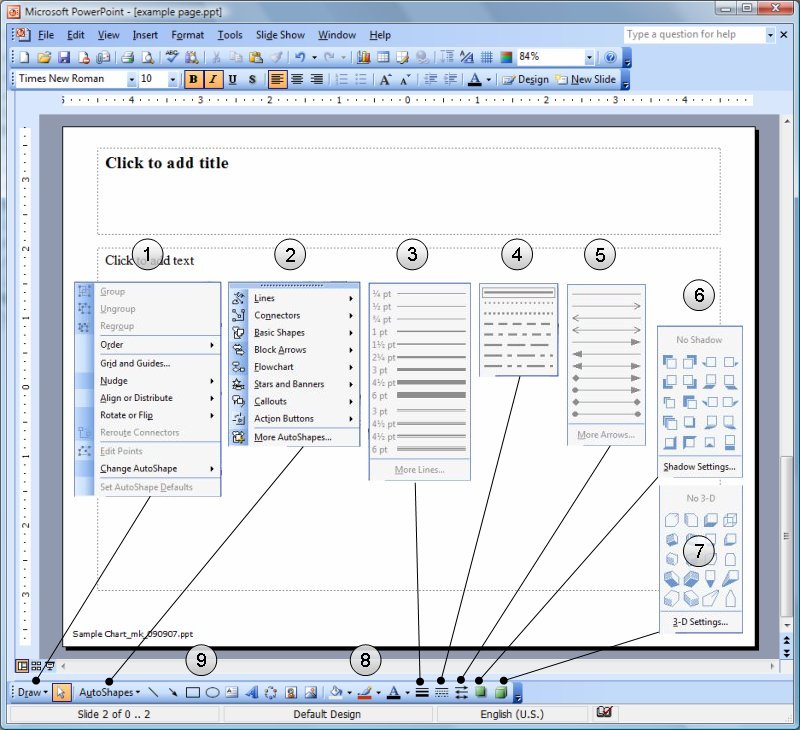Click the 'Type a question for help' box
800x730 pixels.
pyautogui.click(x=693, y=35)
